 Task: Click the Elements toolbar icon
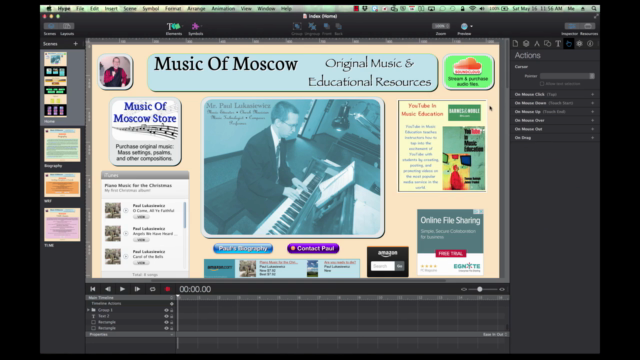[x=173, y=27]
